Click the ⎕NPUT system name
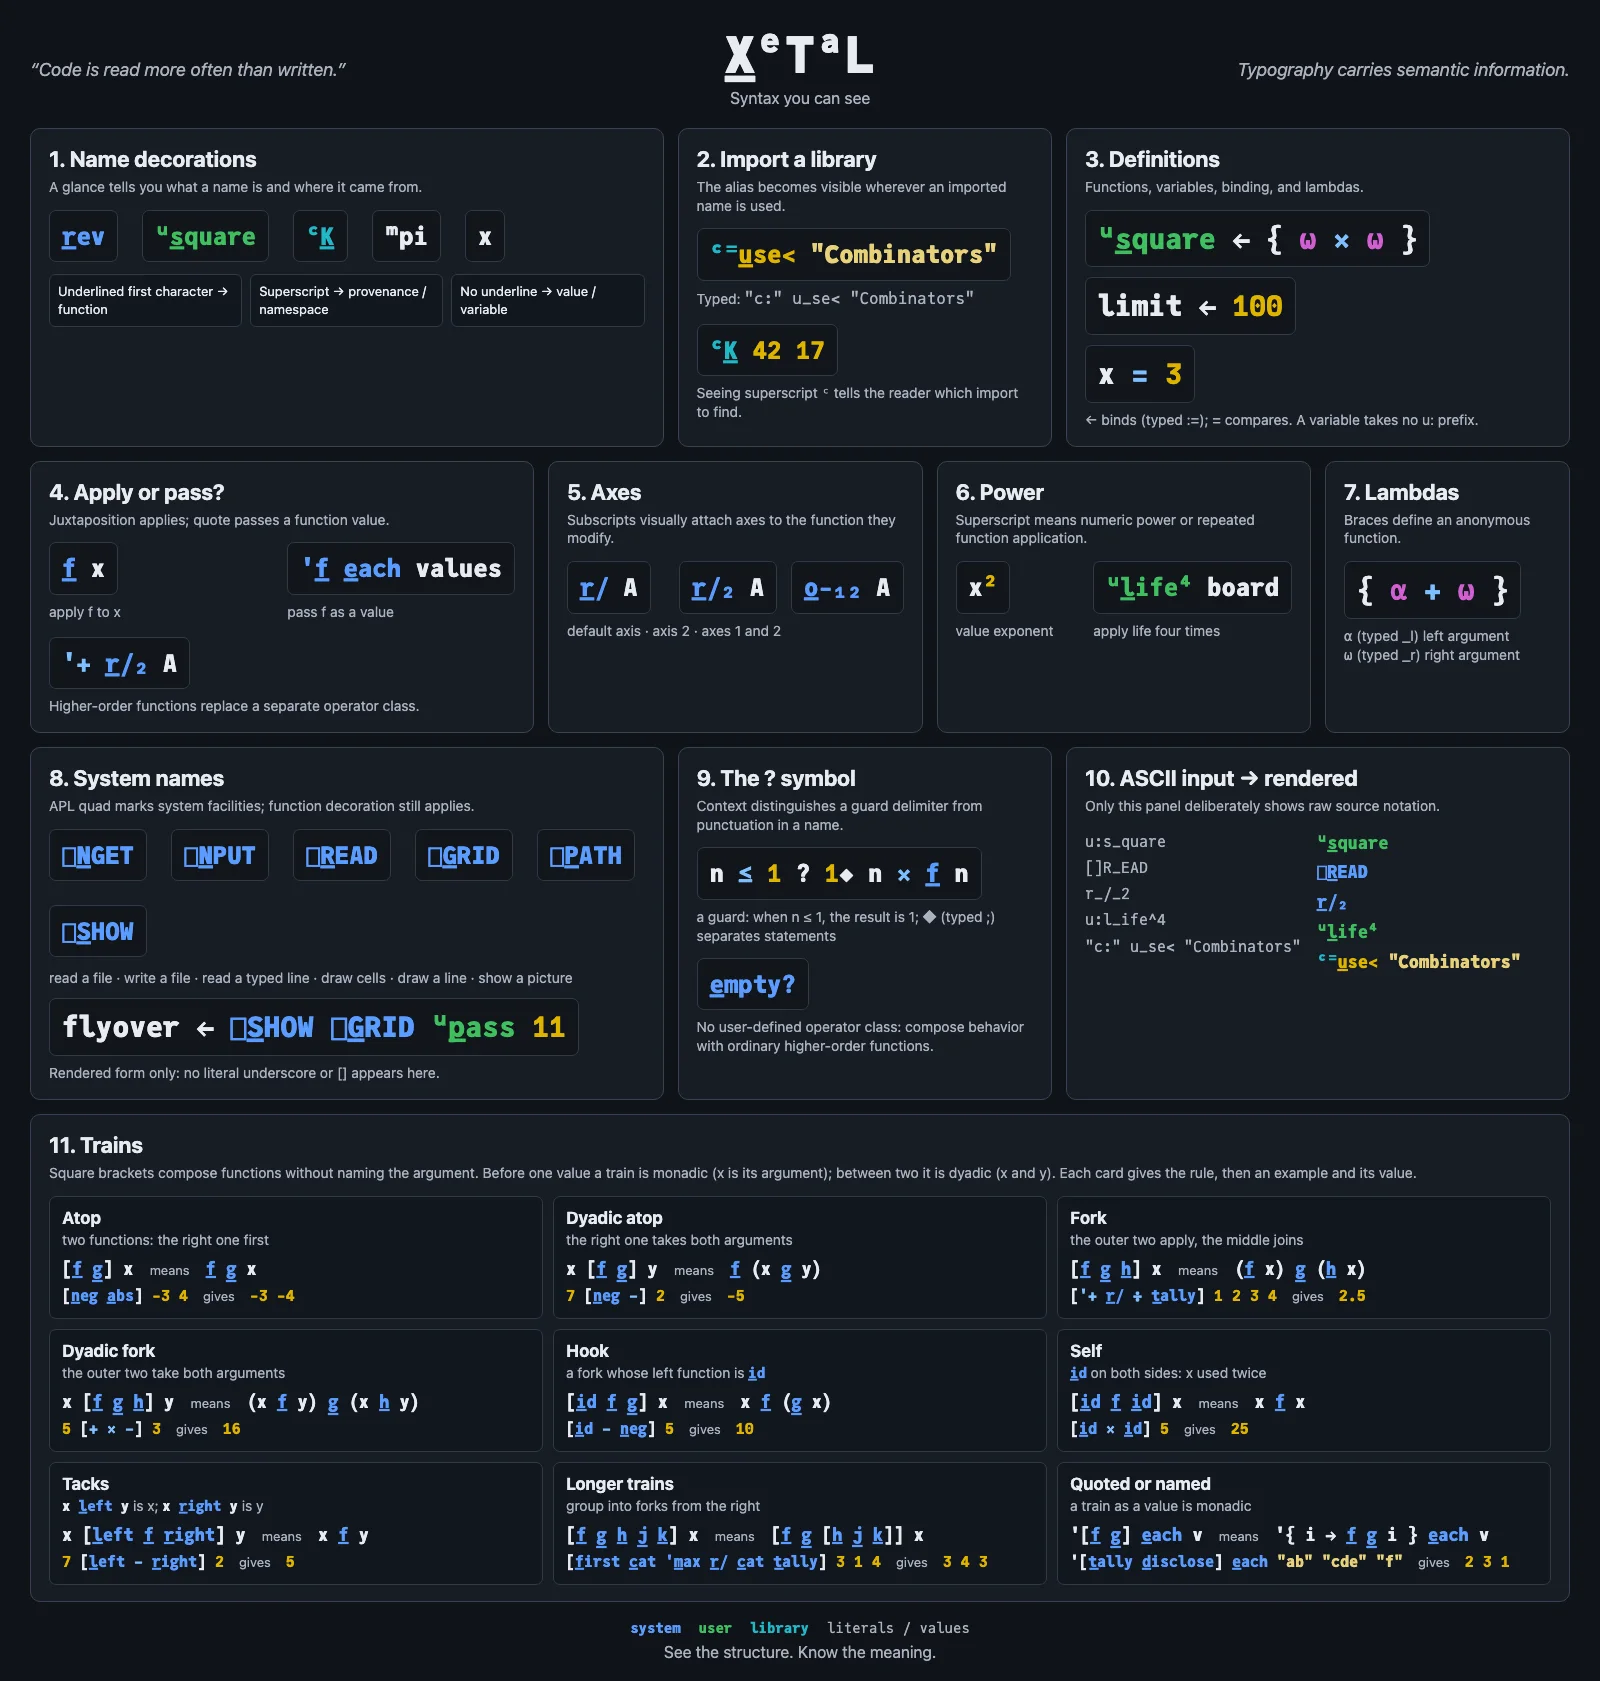1600x1681 pixels. click(x=220, y=855)
